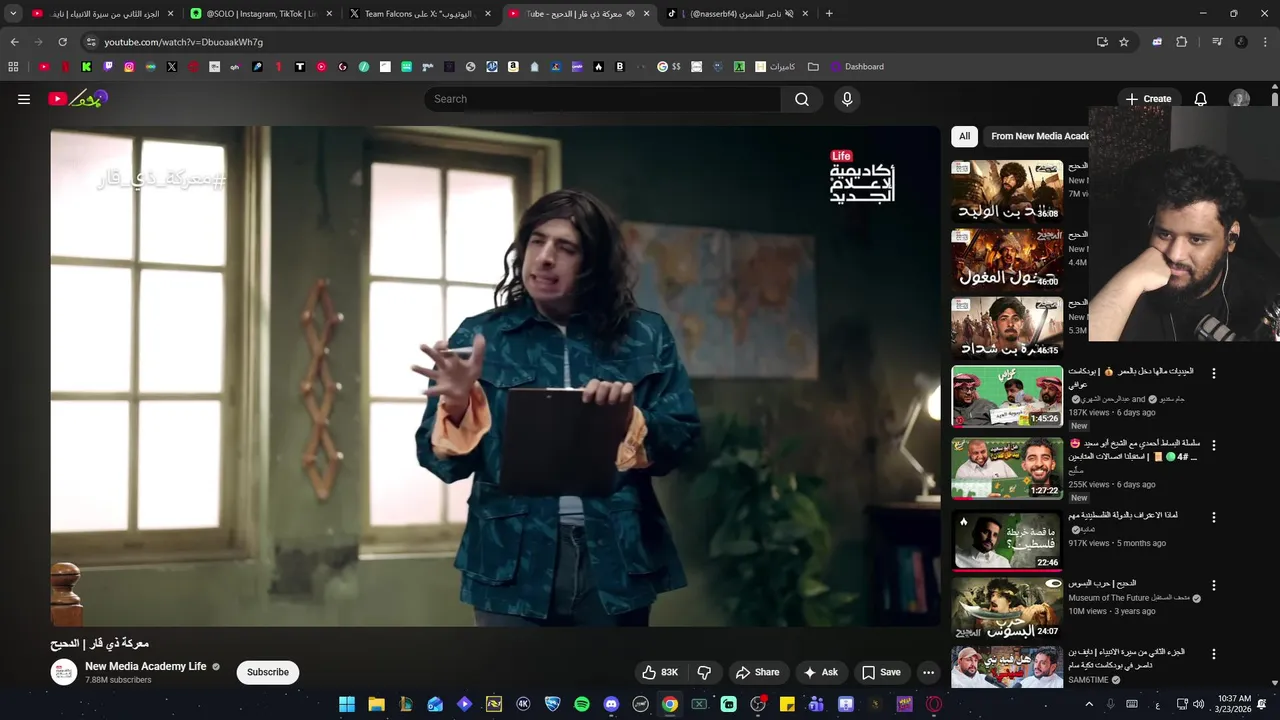Screen dimensions: 1280x720
Task: Open taskbar clock showing 10:37 AM
Action: 1234,704
